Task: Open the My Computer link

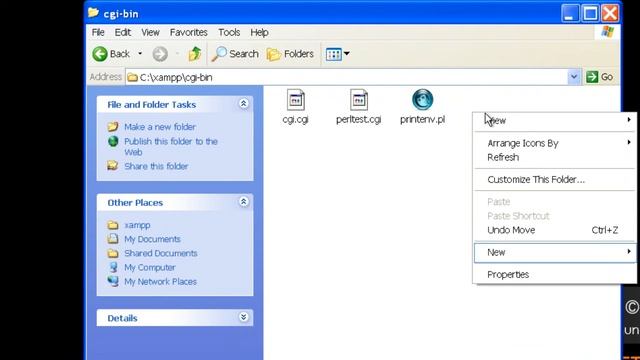Action: pyautogui.click(x=150, y=267)
